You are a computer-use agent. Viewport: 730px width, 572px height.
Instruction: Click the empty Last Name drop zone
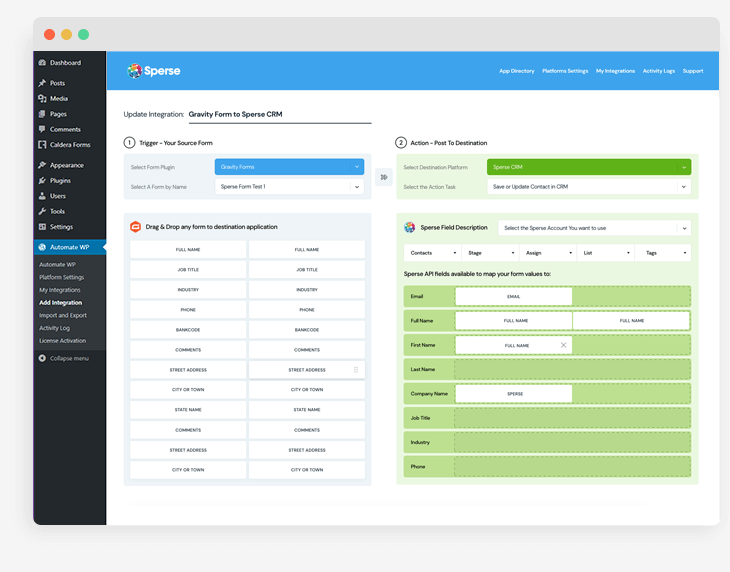(x=572, y=369)
